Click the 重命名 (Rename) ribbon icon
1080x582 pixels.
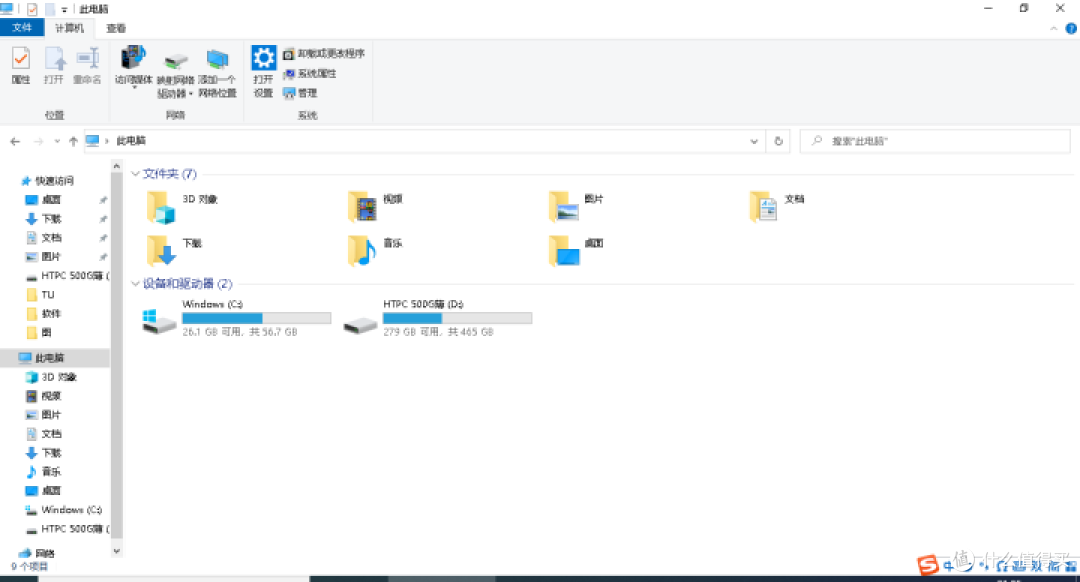click(x=87, y=65)
